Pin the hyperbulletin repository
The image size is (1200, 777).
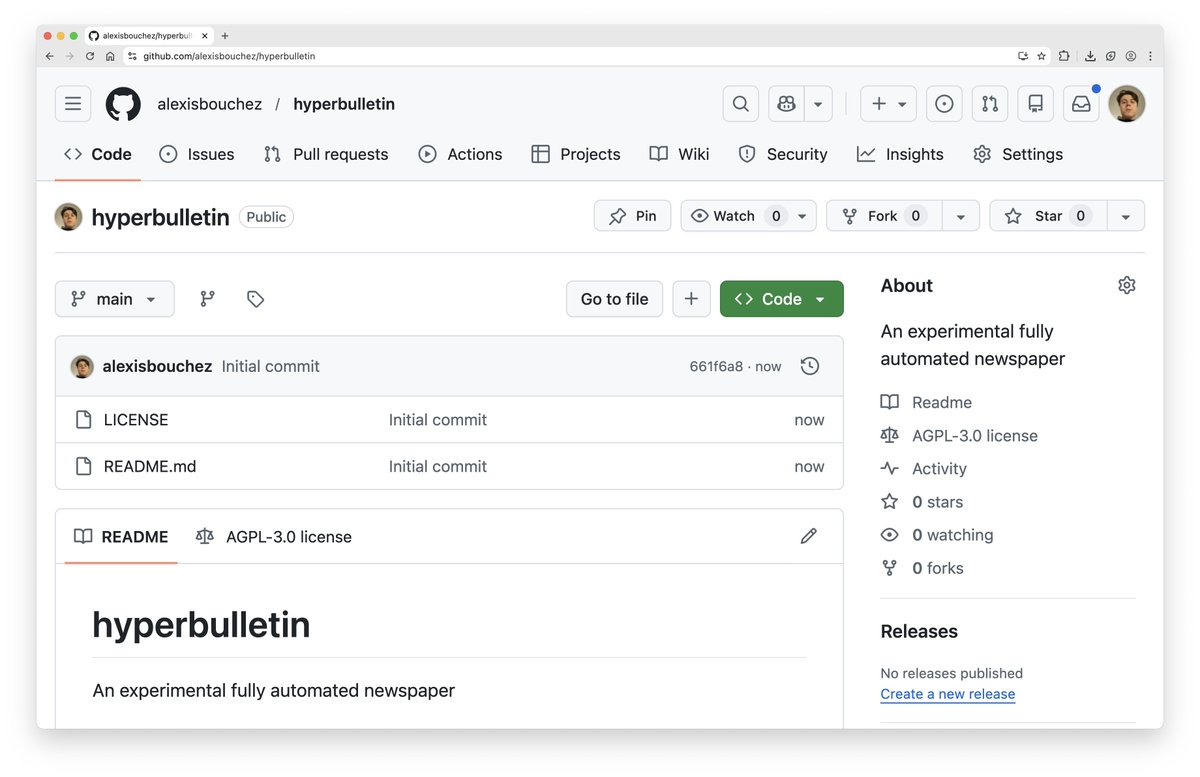pos(633,216)
